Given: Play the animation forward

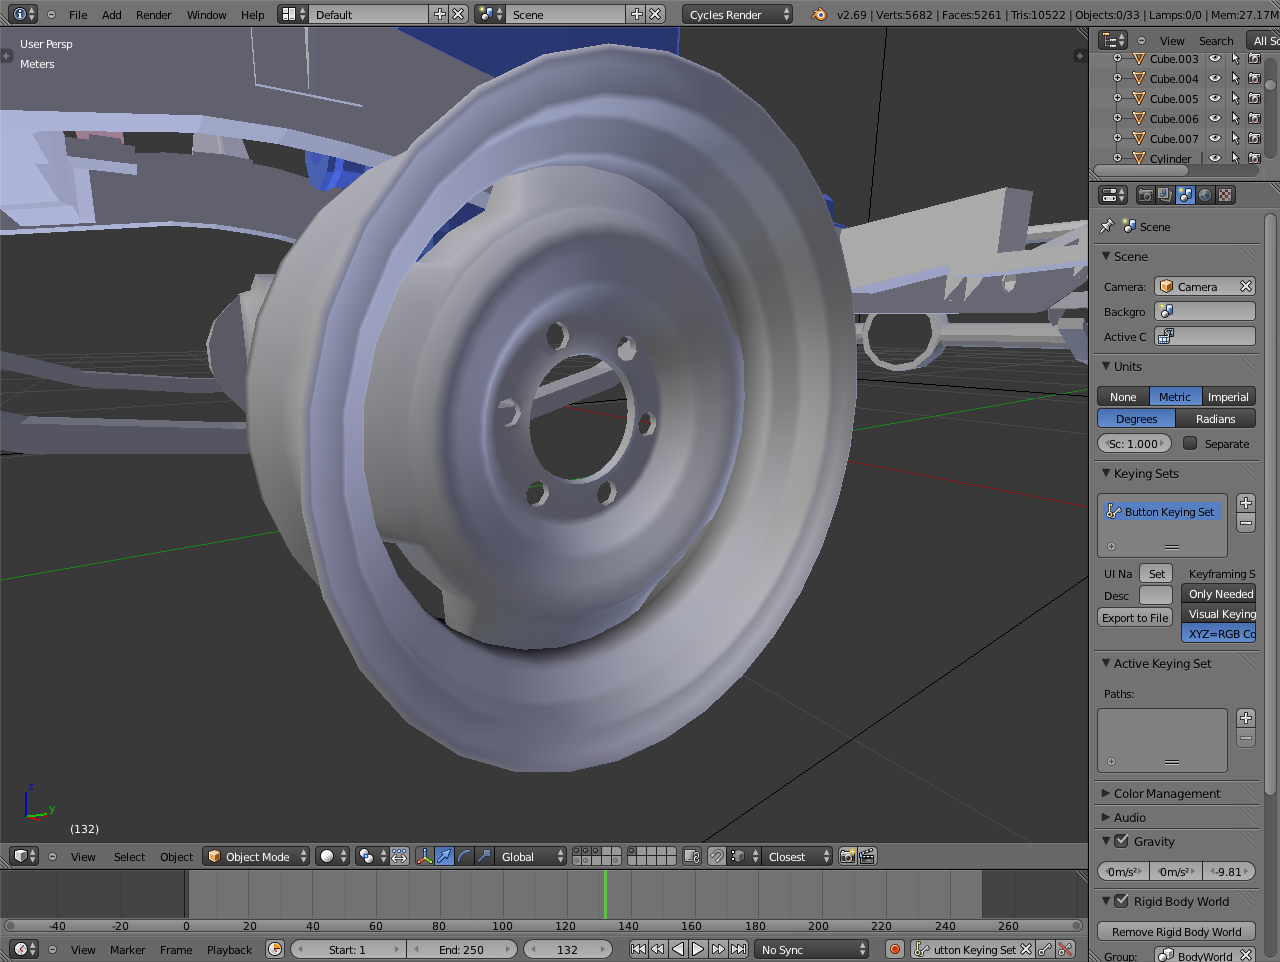Looking at the screenshot, I should coord(698,949).
